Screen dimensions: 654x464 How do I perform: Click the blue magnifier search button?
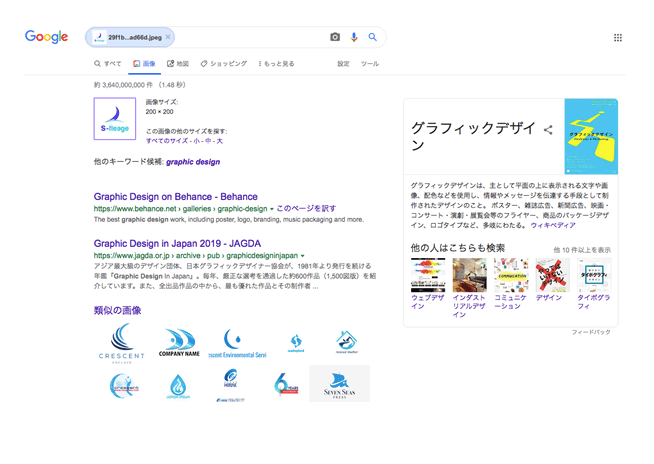372,37
